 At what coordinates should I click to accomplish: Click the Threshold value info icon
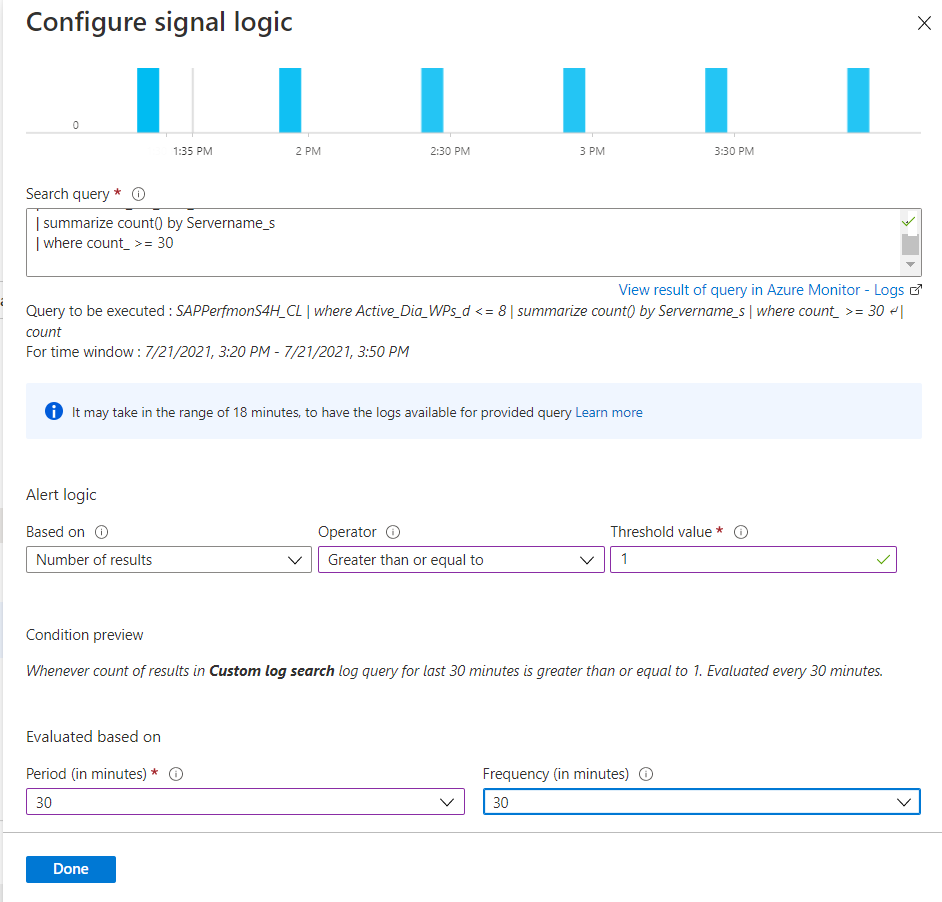(741, 532)
